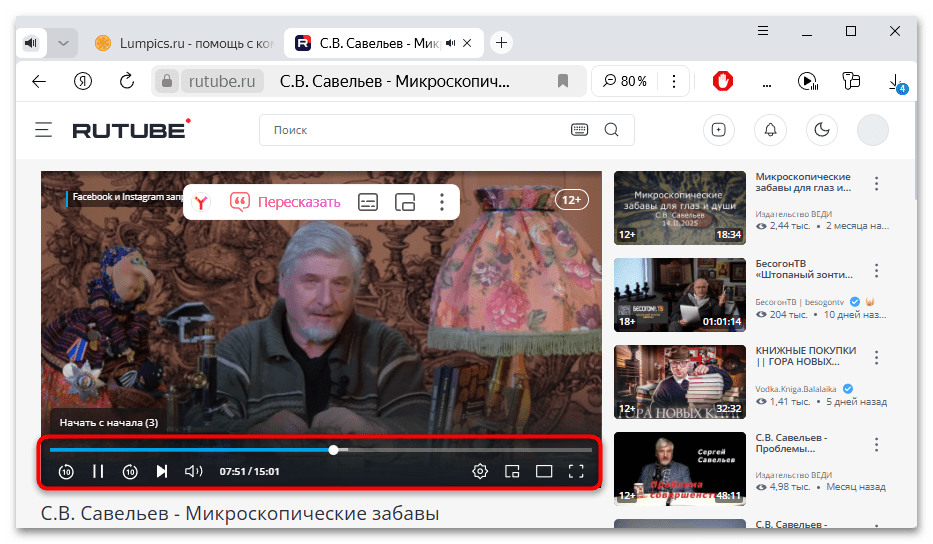Click the 12+ age rating badge on video
933x544 pixels.
572,200
